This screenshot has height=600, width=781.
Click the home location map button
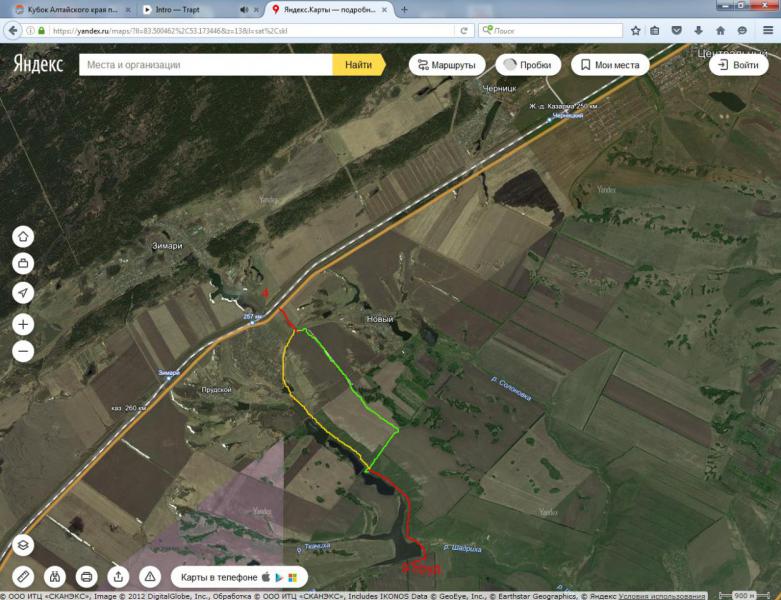click(x=24, y=237)
